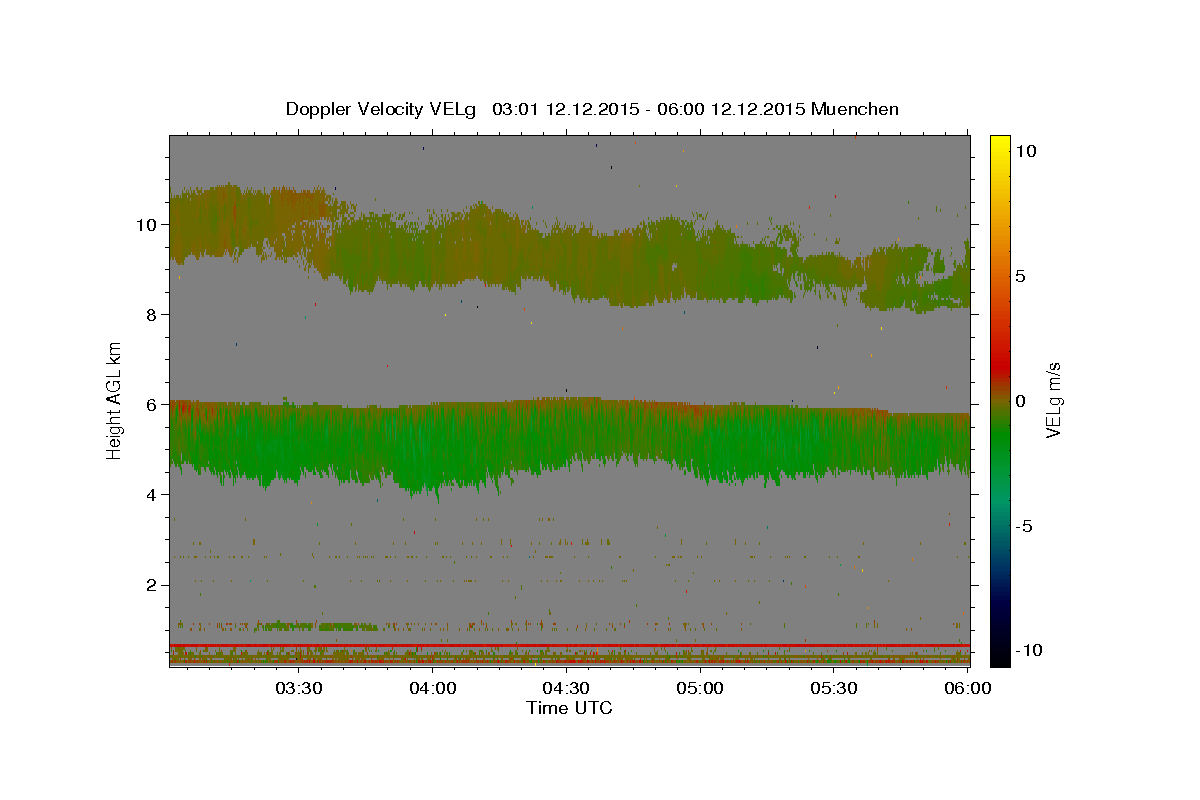Click the 'Time UTC' axis label
The image size is (1200, 800).
pos(569,708)
